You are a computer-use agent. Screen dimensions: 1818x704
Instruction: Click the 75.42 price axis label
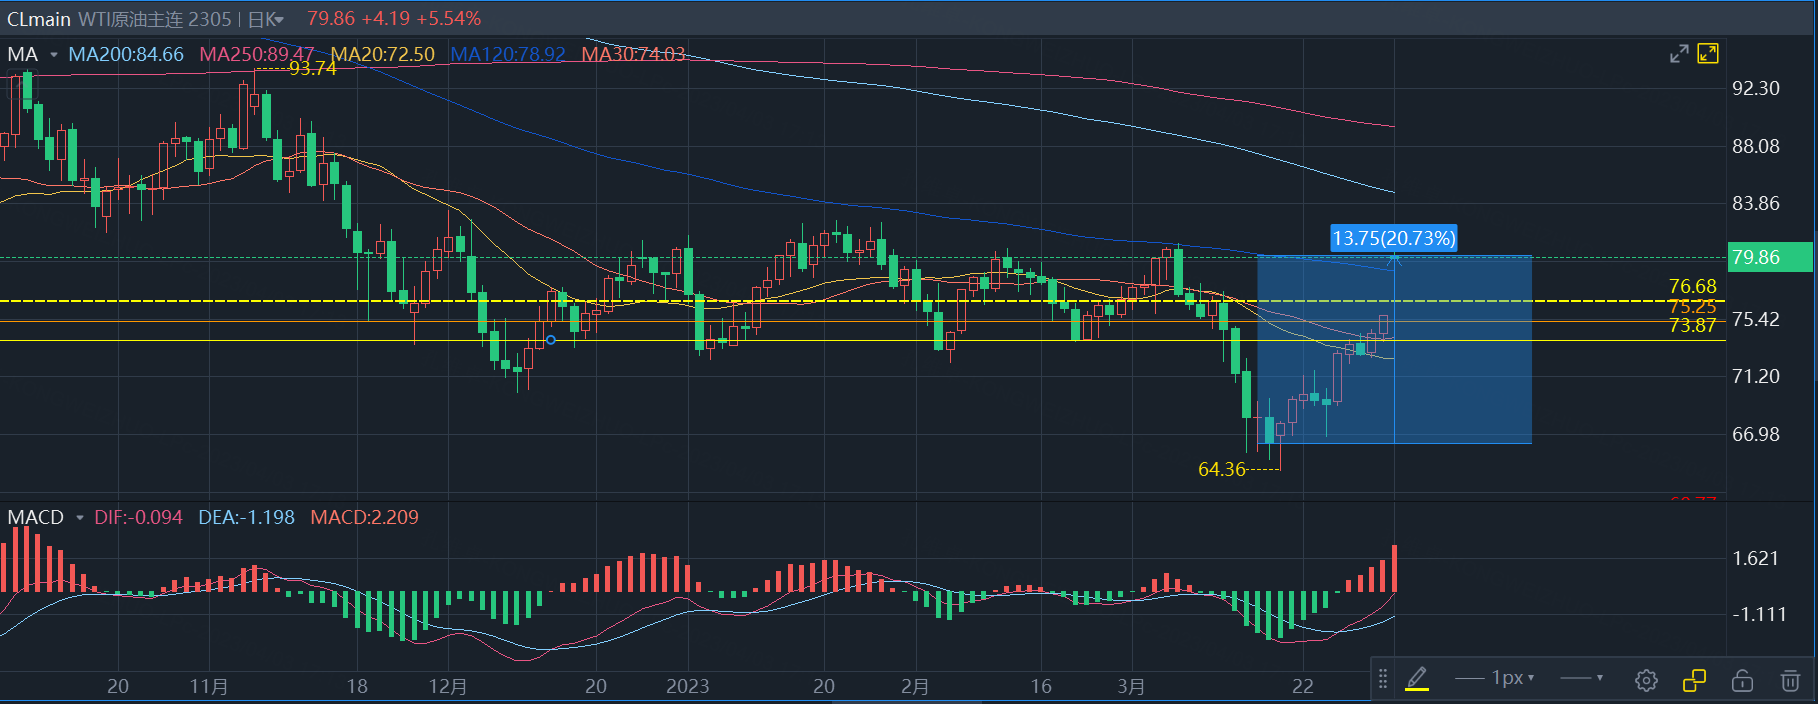pyautogui.click(x=1756, y=319)
